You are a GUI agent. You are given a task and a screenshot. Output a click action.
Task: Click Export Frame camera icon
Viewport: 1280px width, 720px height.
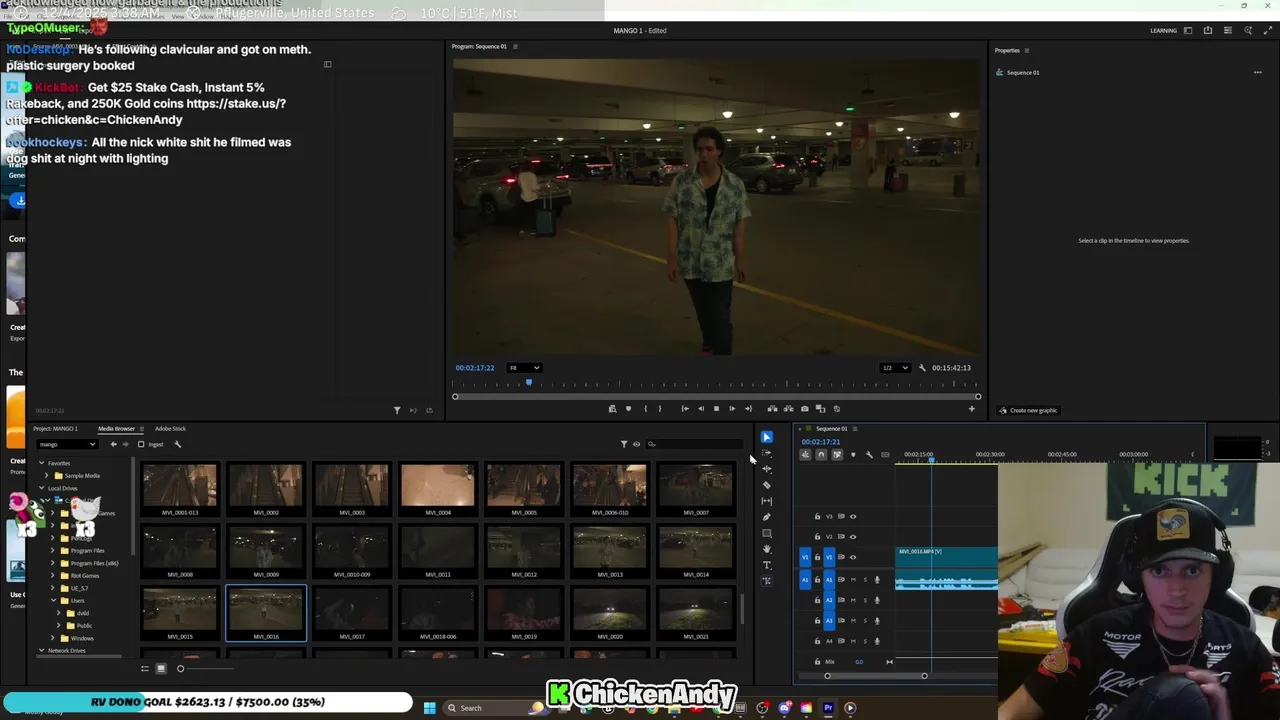click(x=804, y=409)
